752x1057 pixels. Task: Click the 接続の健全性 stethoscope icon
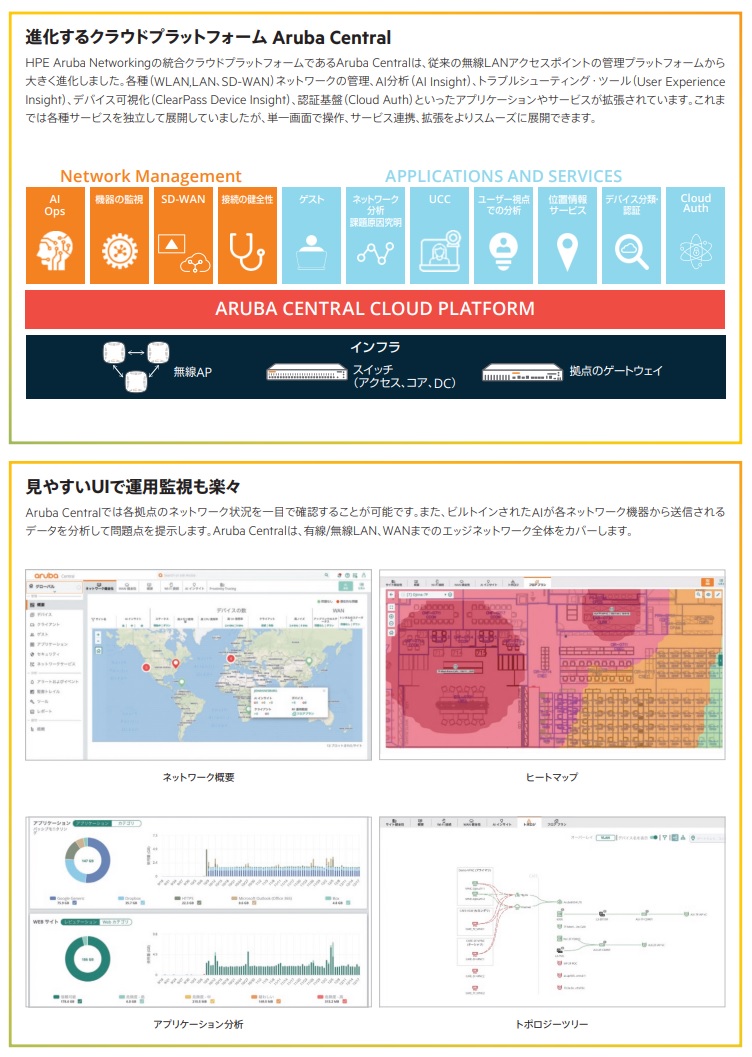click(x=247, y=251)
